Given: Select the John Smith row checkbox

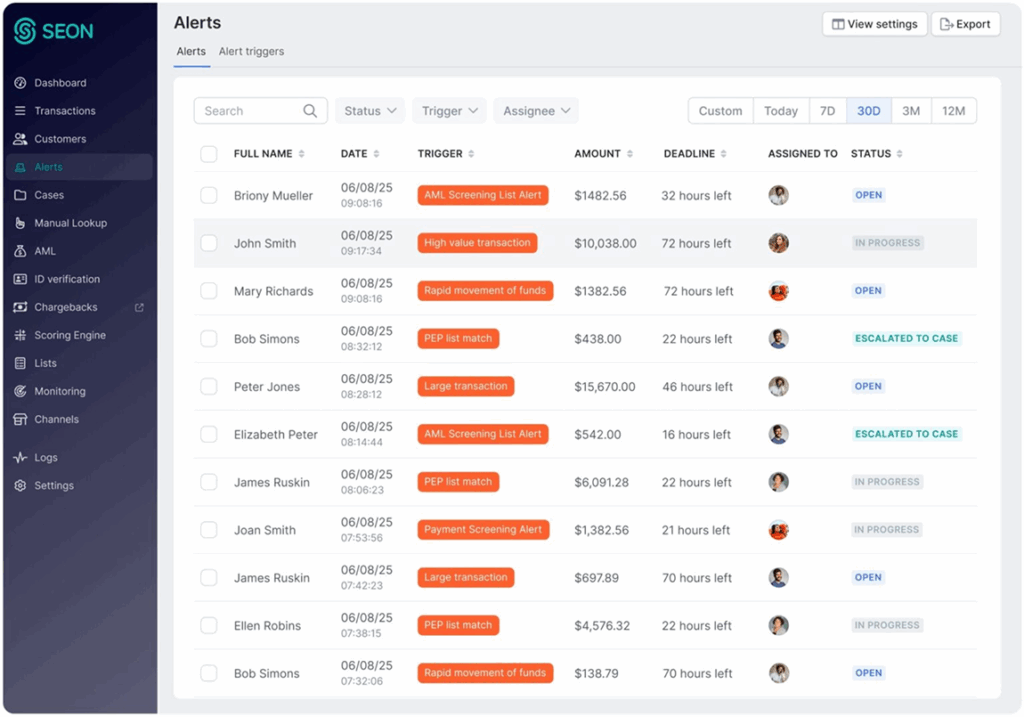Looking at the screenshot, I should [208, 243].
